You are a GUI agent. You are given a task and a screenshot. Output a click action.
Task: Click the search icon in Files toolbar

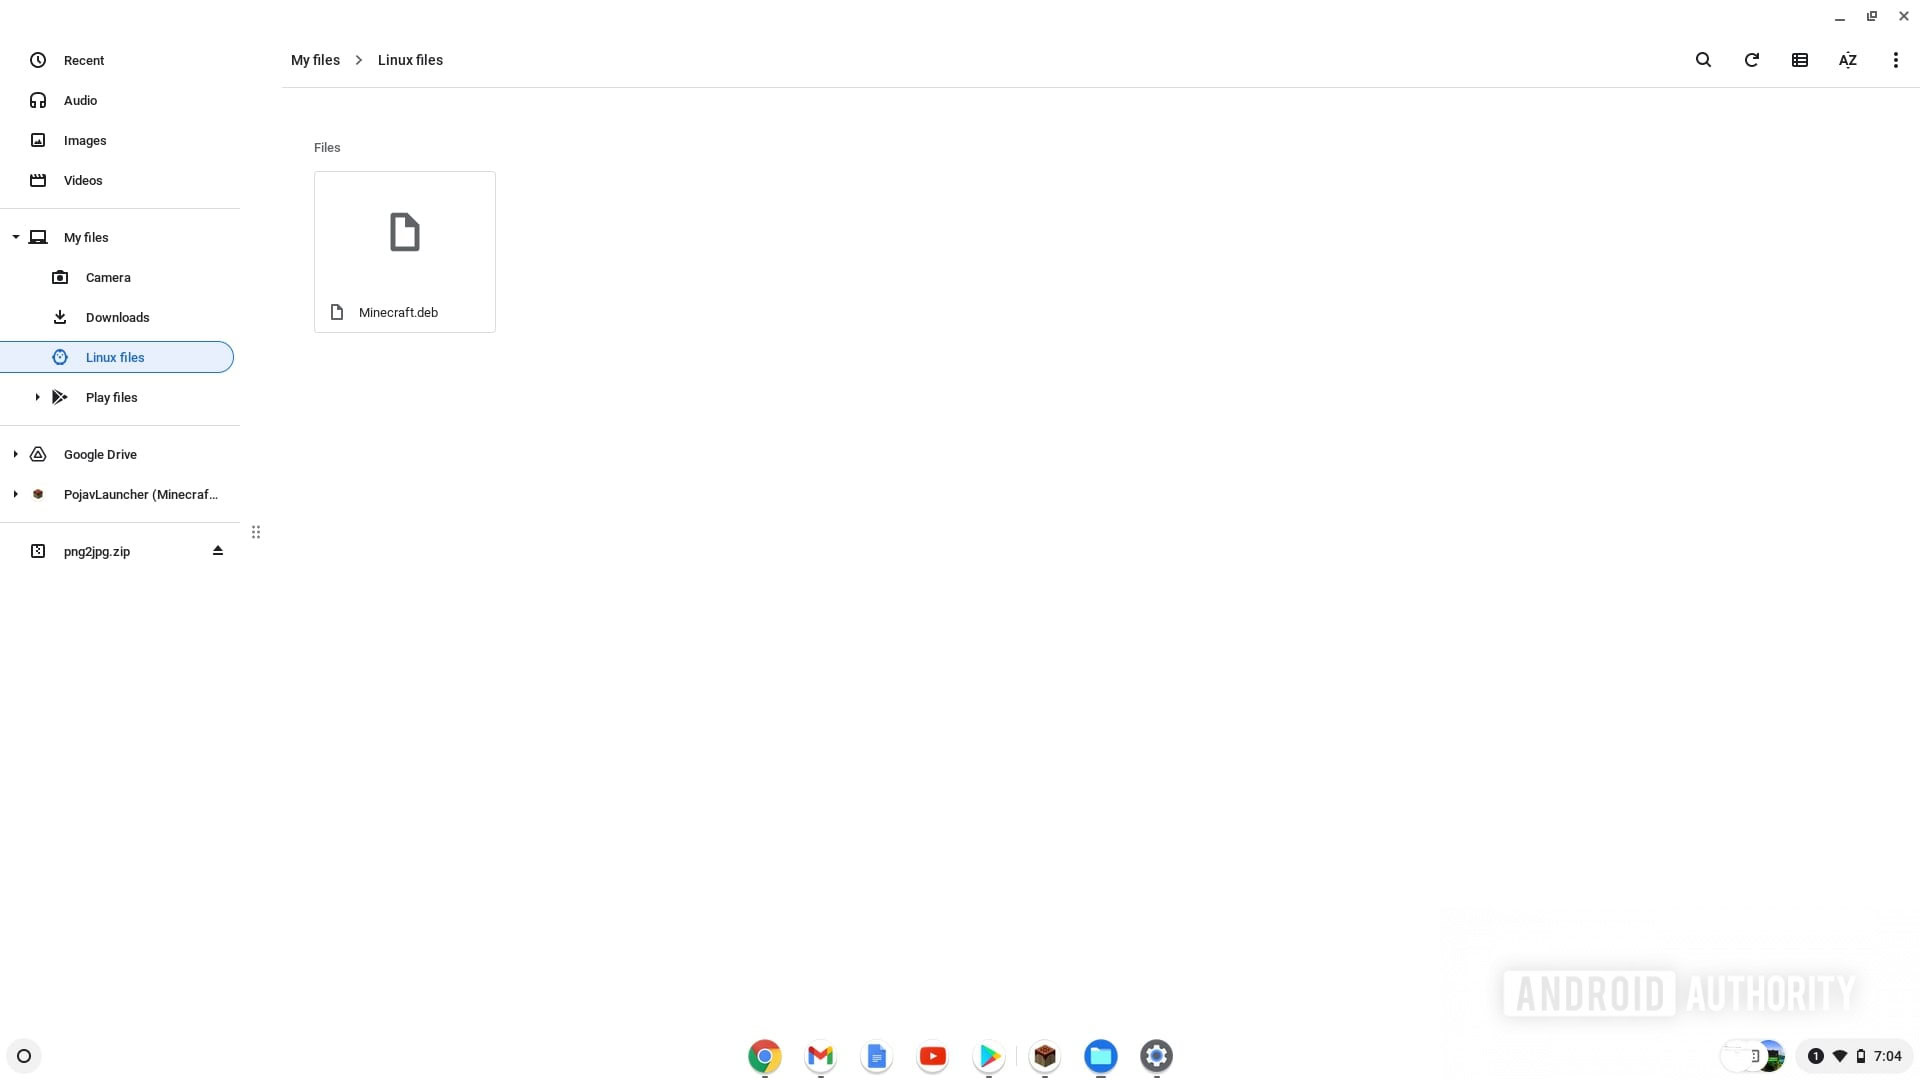click(1704, 59)
